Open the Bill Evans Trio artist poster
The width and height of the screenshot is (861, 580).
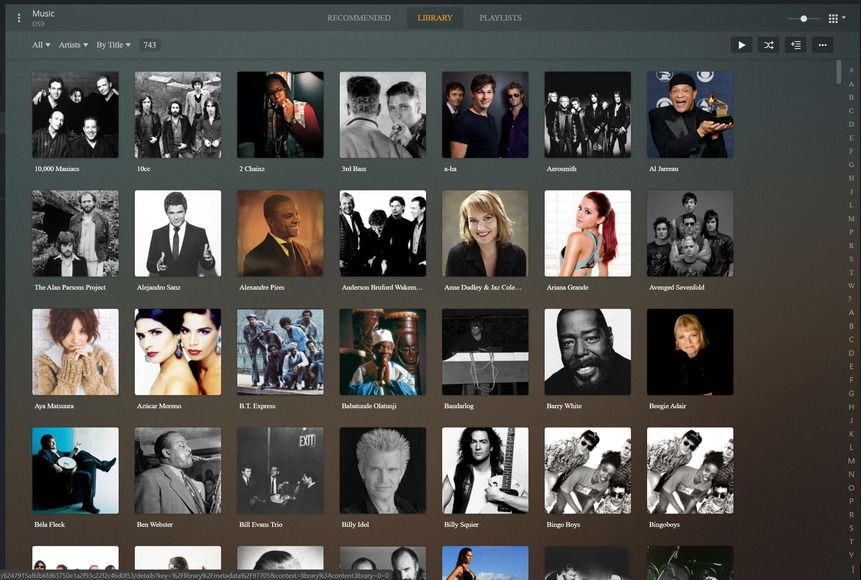pyautogui.click(x=280, y=471)
